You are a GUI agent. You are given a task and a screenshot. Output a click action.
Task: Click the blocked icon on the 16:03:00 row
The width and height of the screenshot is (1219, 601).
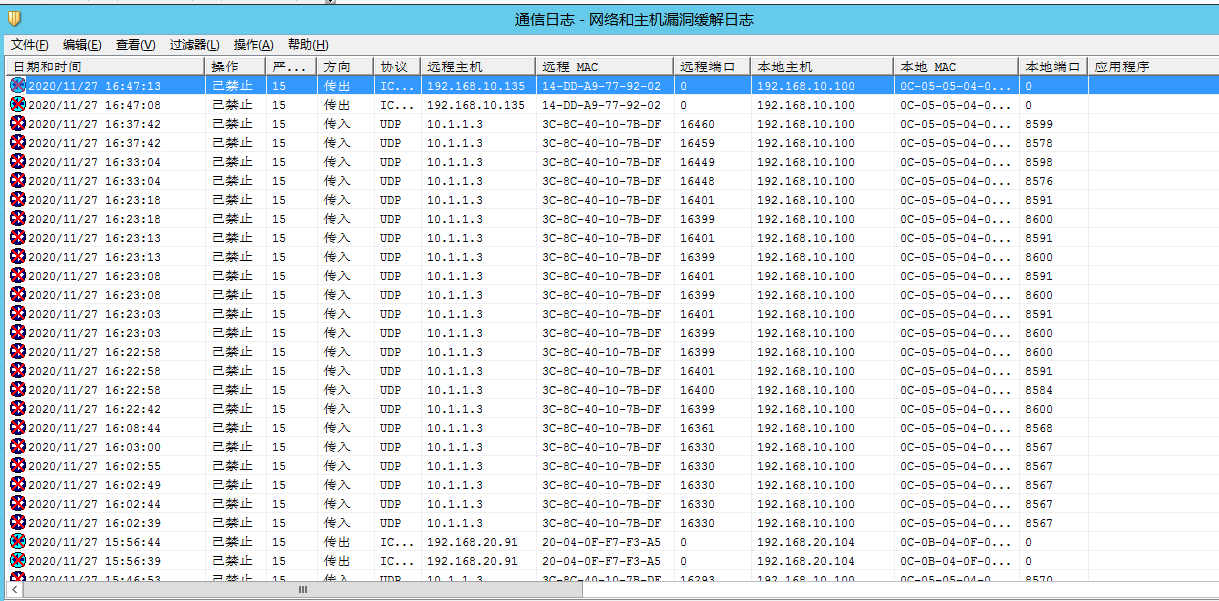point(18,447)
